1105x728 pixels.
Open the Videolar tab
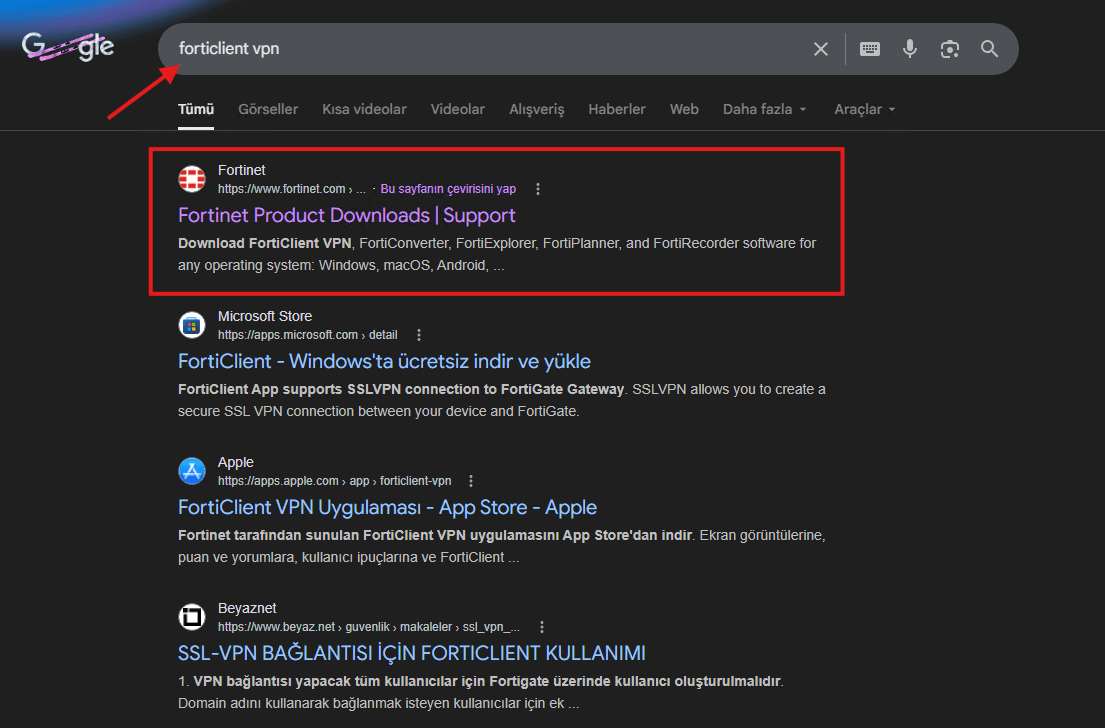pos(457,109)
